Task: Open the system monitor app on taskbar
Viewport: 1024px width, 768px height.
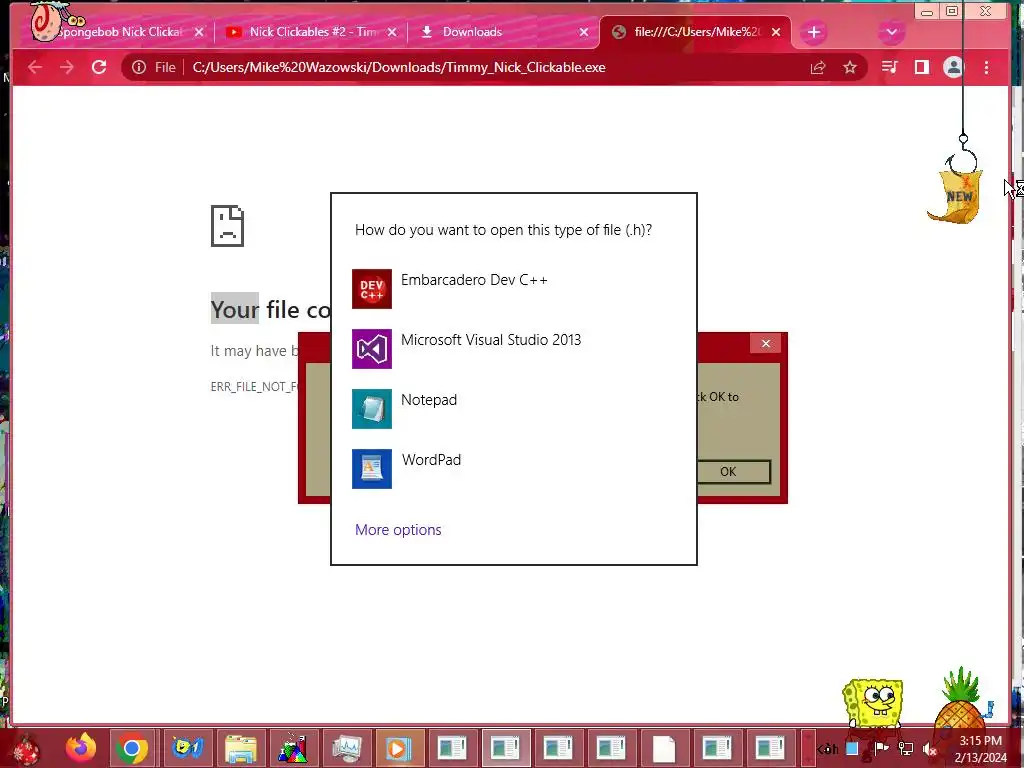Action: [346, 748]
